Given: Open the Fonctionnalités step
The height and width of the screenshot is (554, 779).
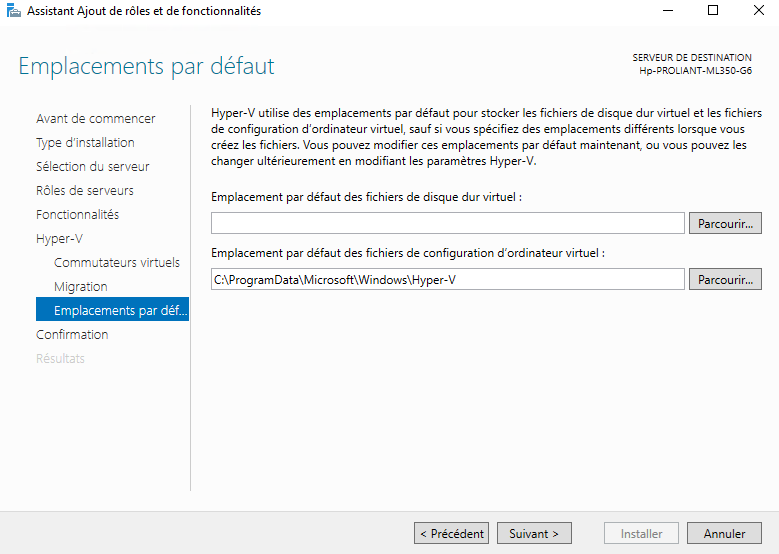Looking at the screenshot, I should click(77, 215).
